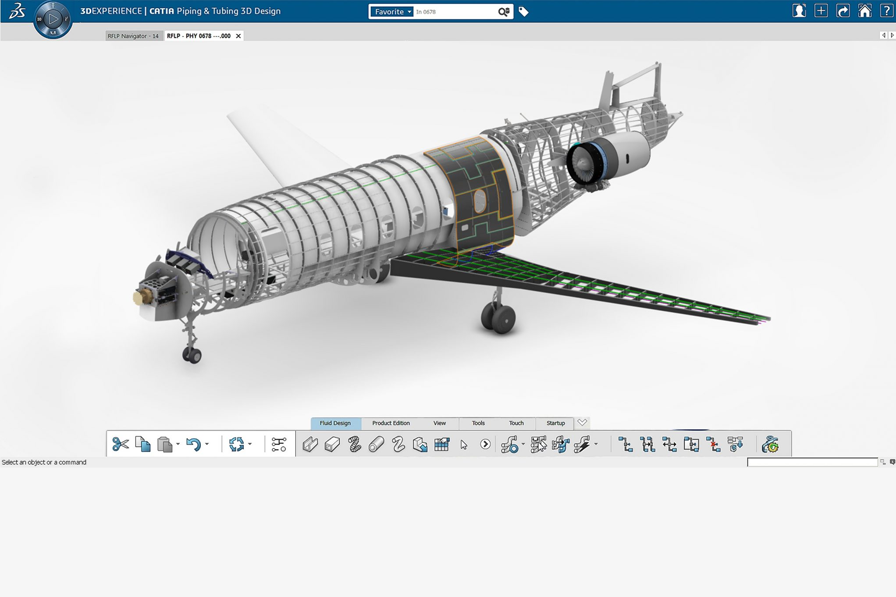Click the share arrow icon
This screenshot has width=896, height=597.
click(843, 11)
